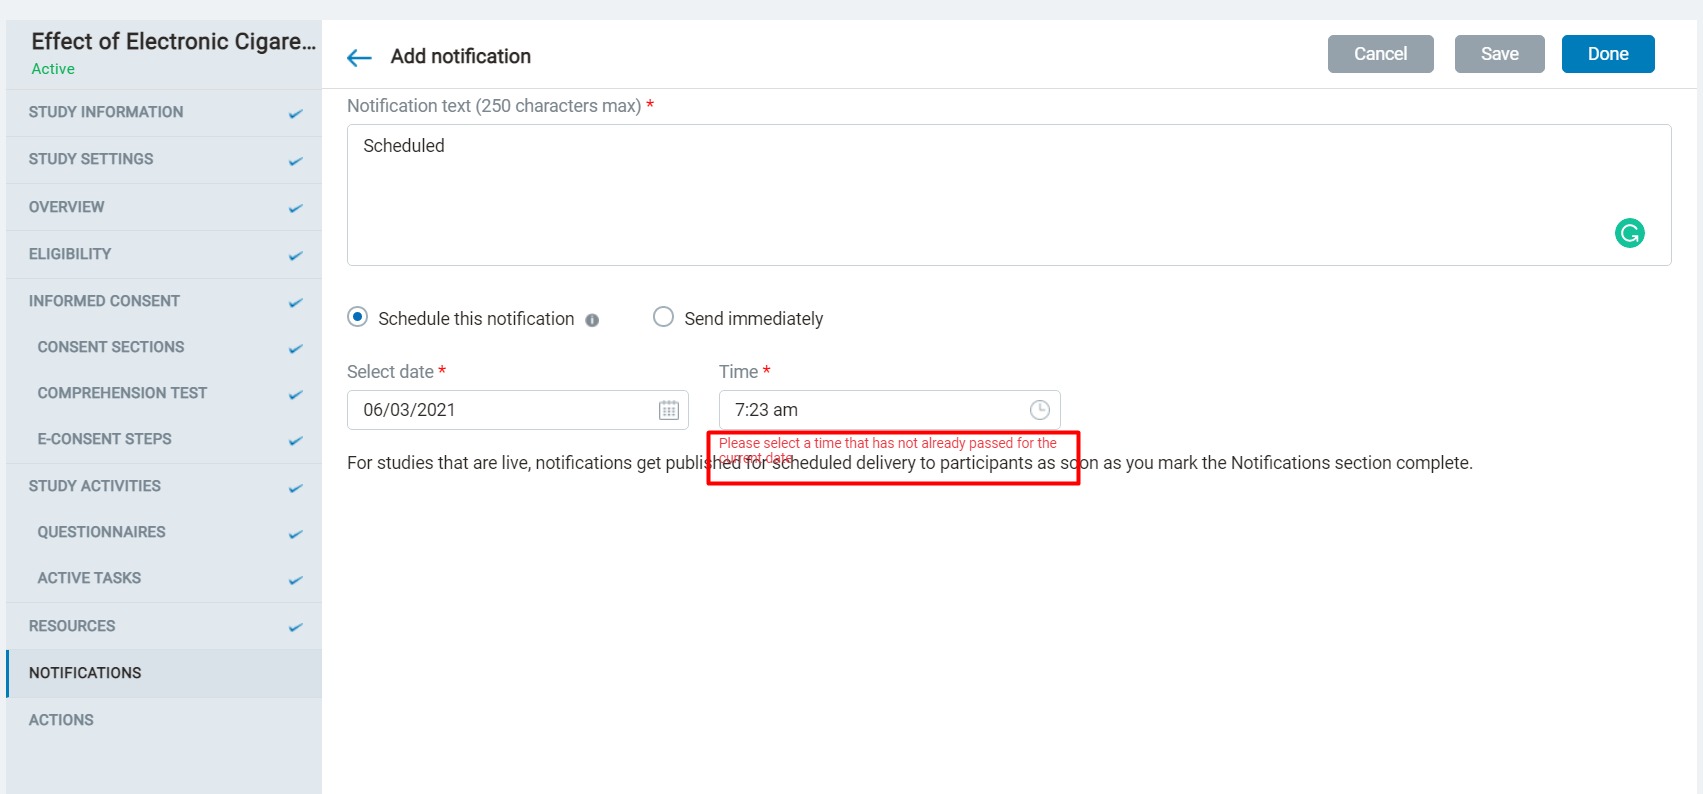
Task: Click the checkmark beside Study Activities
Action: pyautogui.click(x=295, y=488)
